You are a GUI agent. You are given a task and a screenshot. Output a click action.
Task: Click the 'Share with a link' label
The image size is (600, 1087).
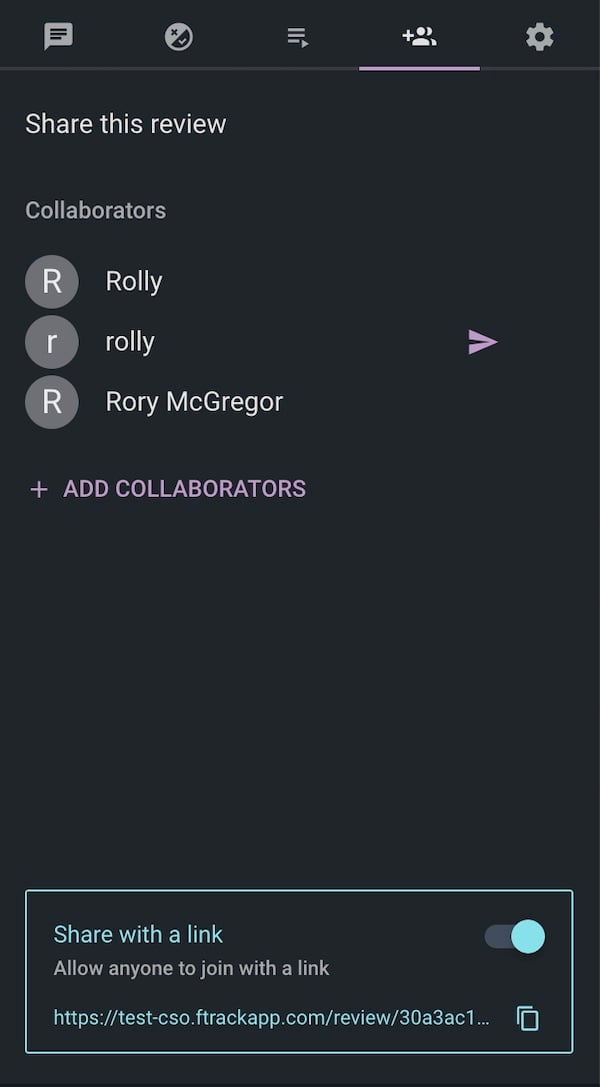pos(138,934)
